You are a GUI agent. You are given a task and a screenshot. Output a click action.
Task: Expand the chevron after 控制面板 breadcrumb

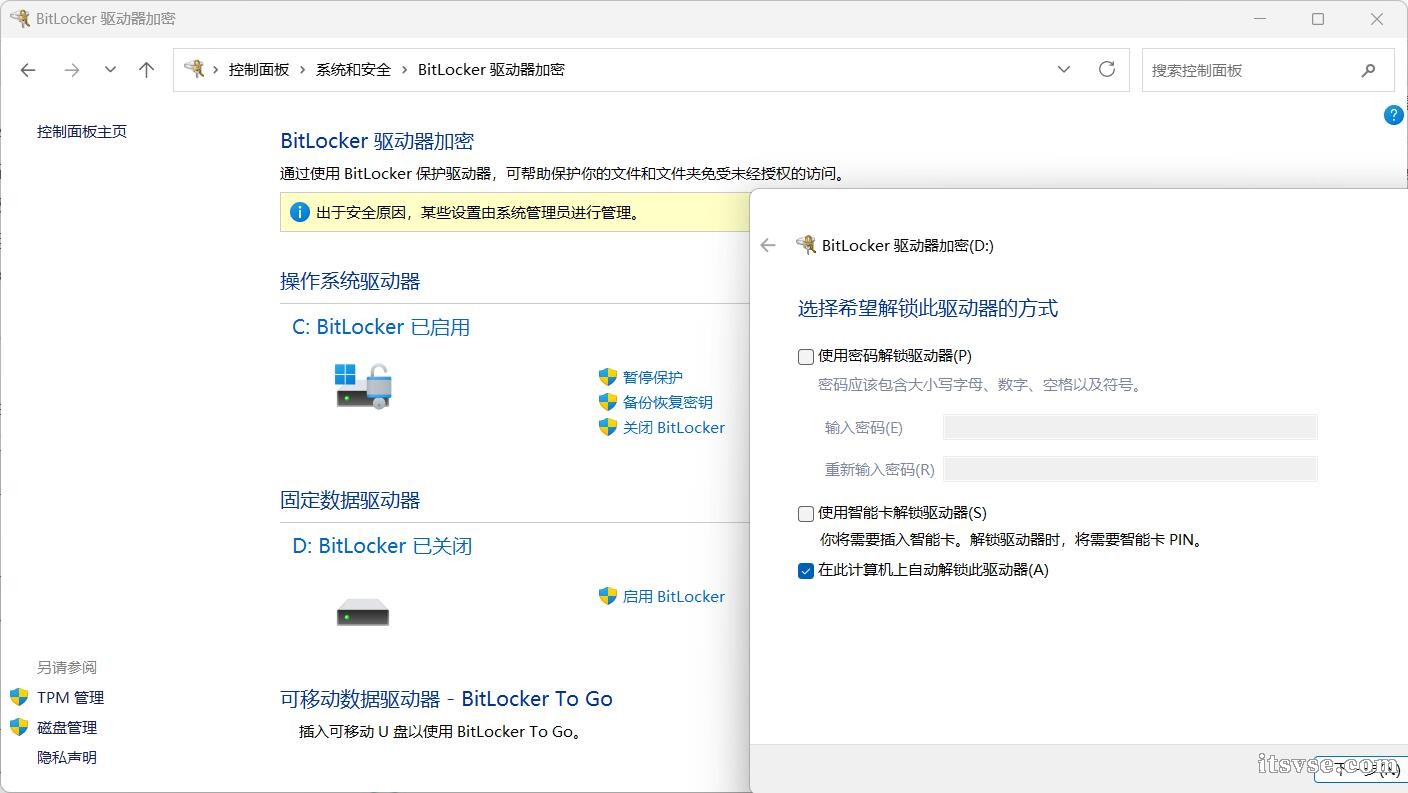click(x=303, y=70)
